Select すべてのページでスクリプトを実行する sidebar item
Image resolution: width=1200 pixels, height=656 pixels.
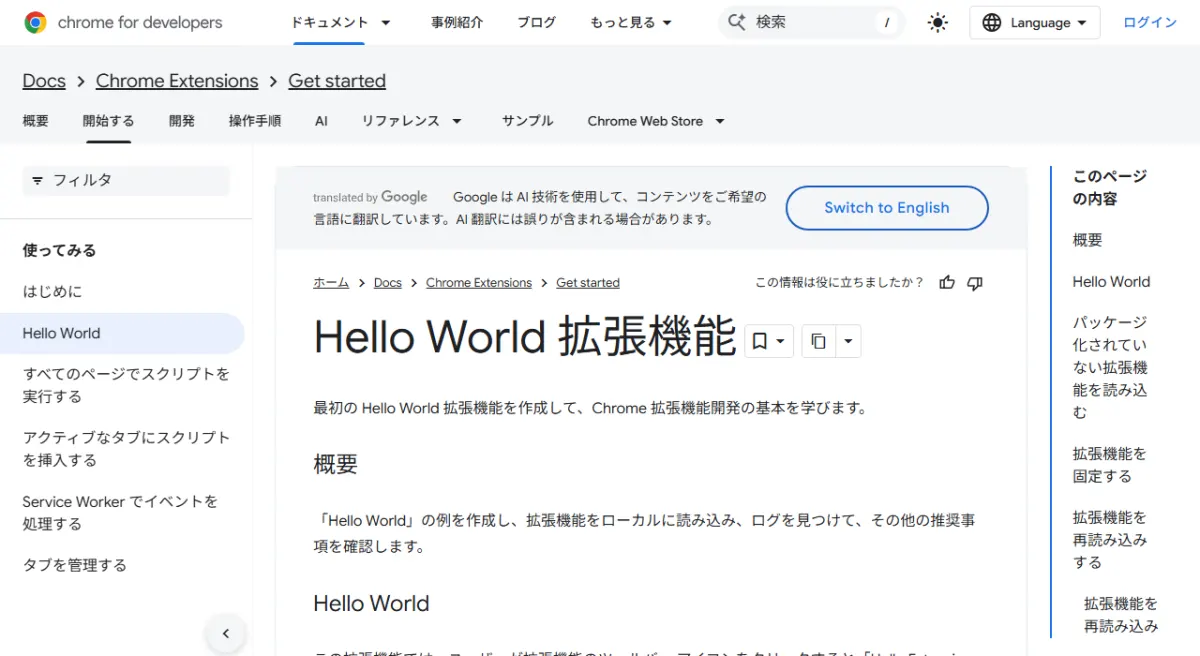click(x=127, y=385)
